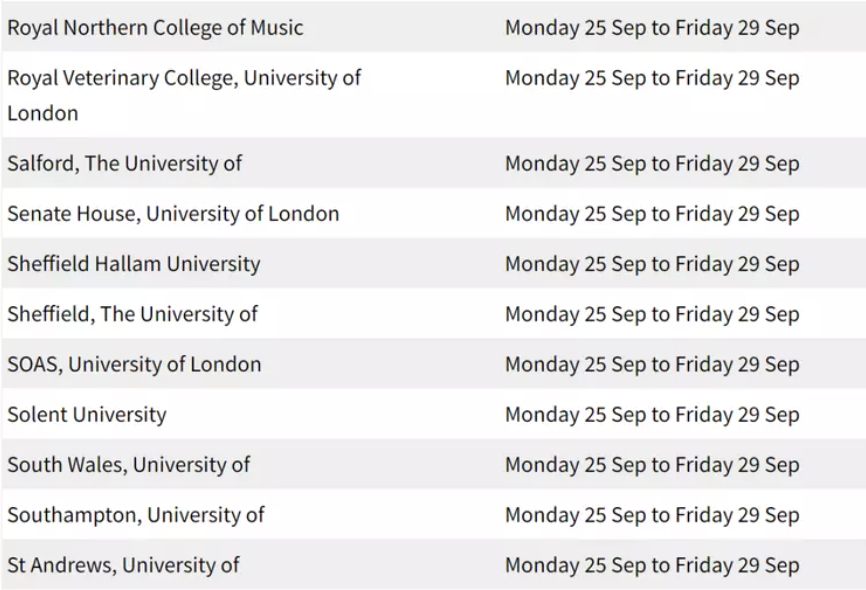Click the date range for SOAS
The width and height of the screenshot is (866, 590).
652,365
